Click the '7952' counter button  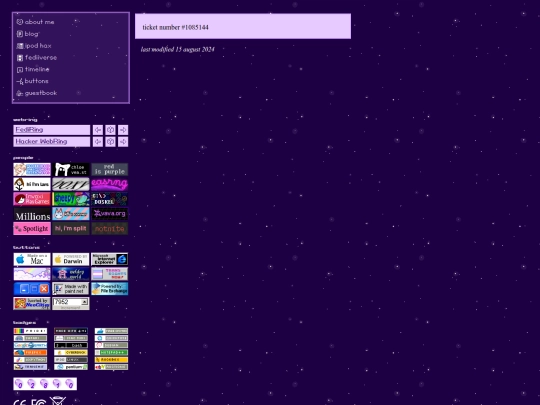[x=71, y=304]
